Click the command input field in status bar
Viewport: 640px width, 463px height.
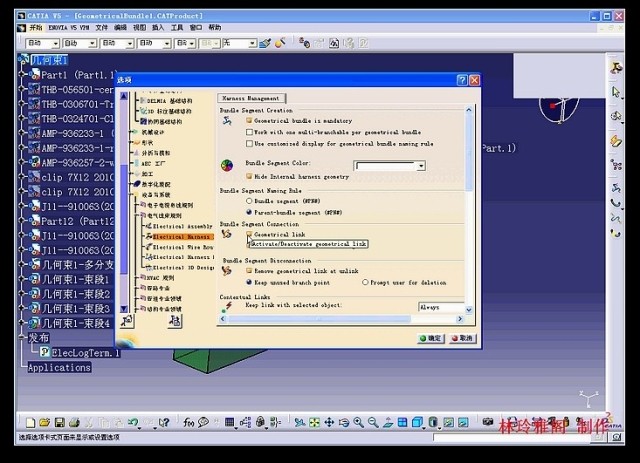[x=512, y=437]
